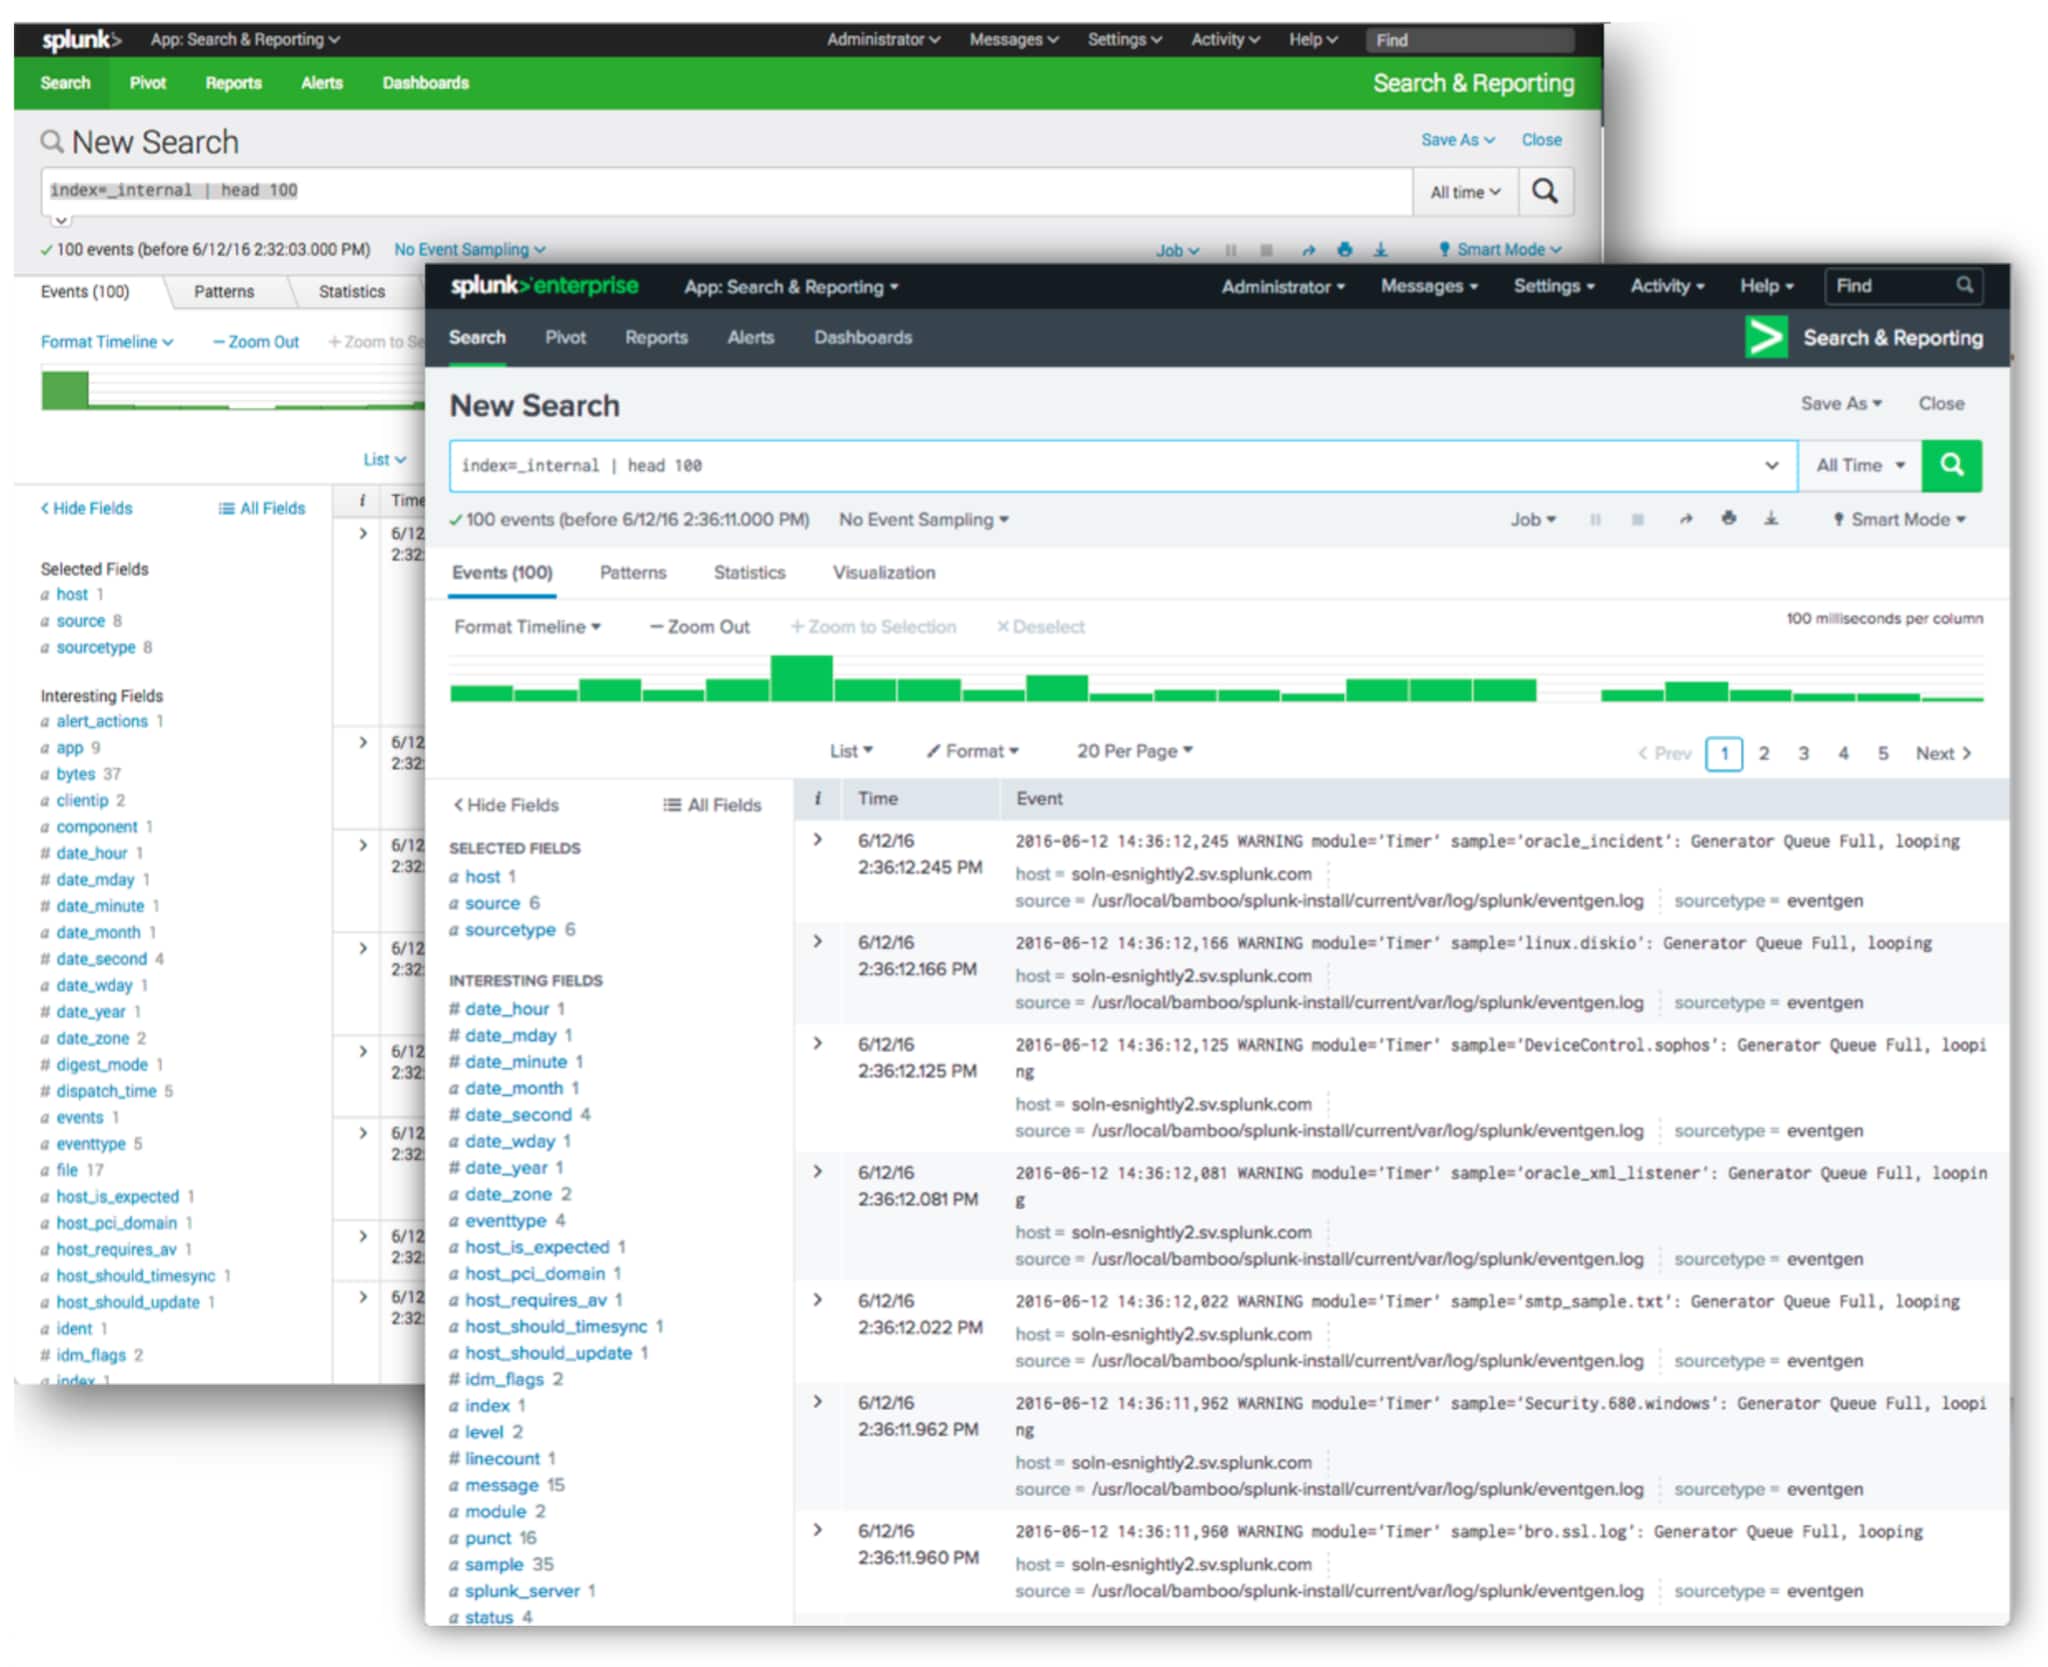Open All Fields in front window

pyautogui.click(x=712, y=804)
